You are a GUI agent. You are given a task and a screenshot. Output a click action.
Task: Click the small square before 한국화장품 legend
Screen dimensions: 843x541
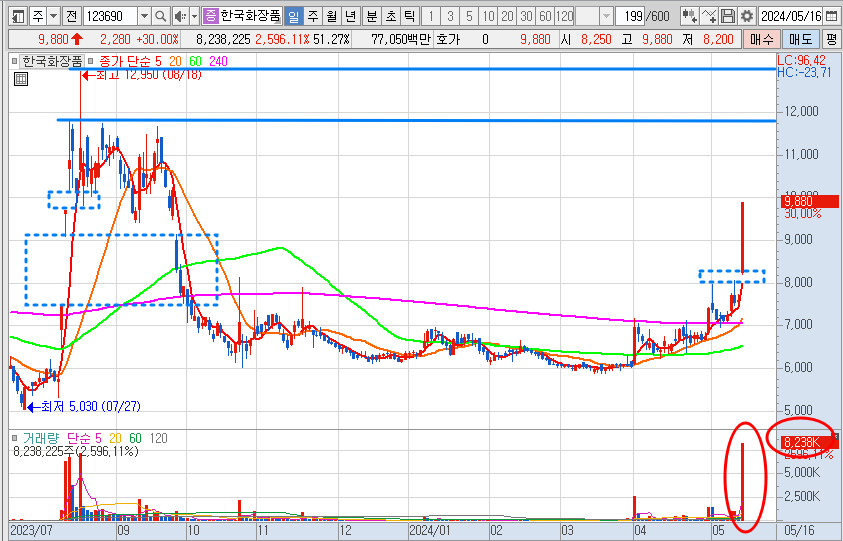15,61
